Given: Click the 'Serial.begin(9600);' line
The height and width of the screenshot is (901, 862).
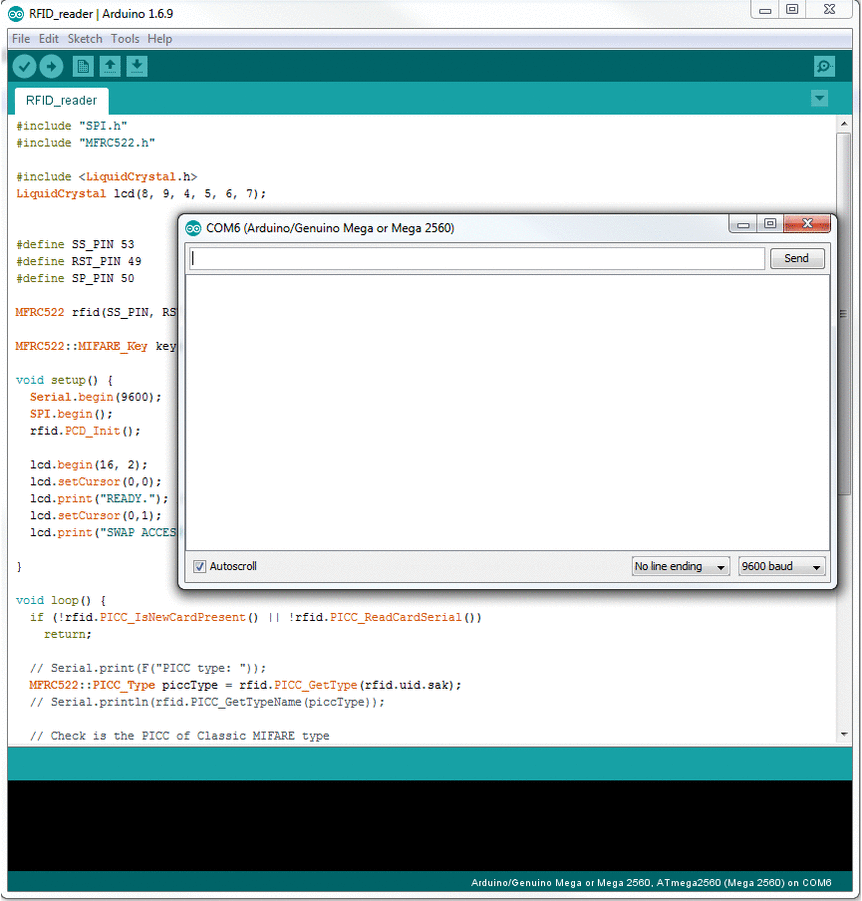Looking at the screenshot, I should (x=95, y=397).
